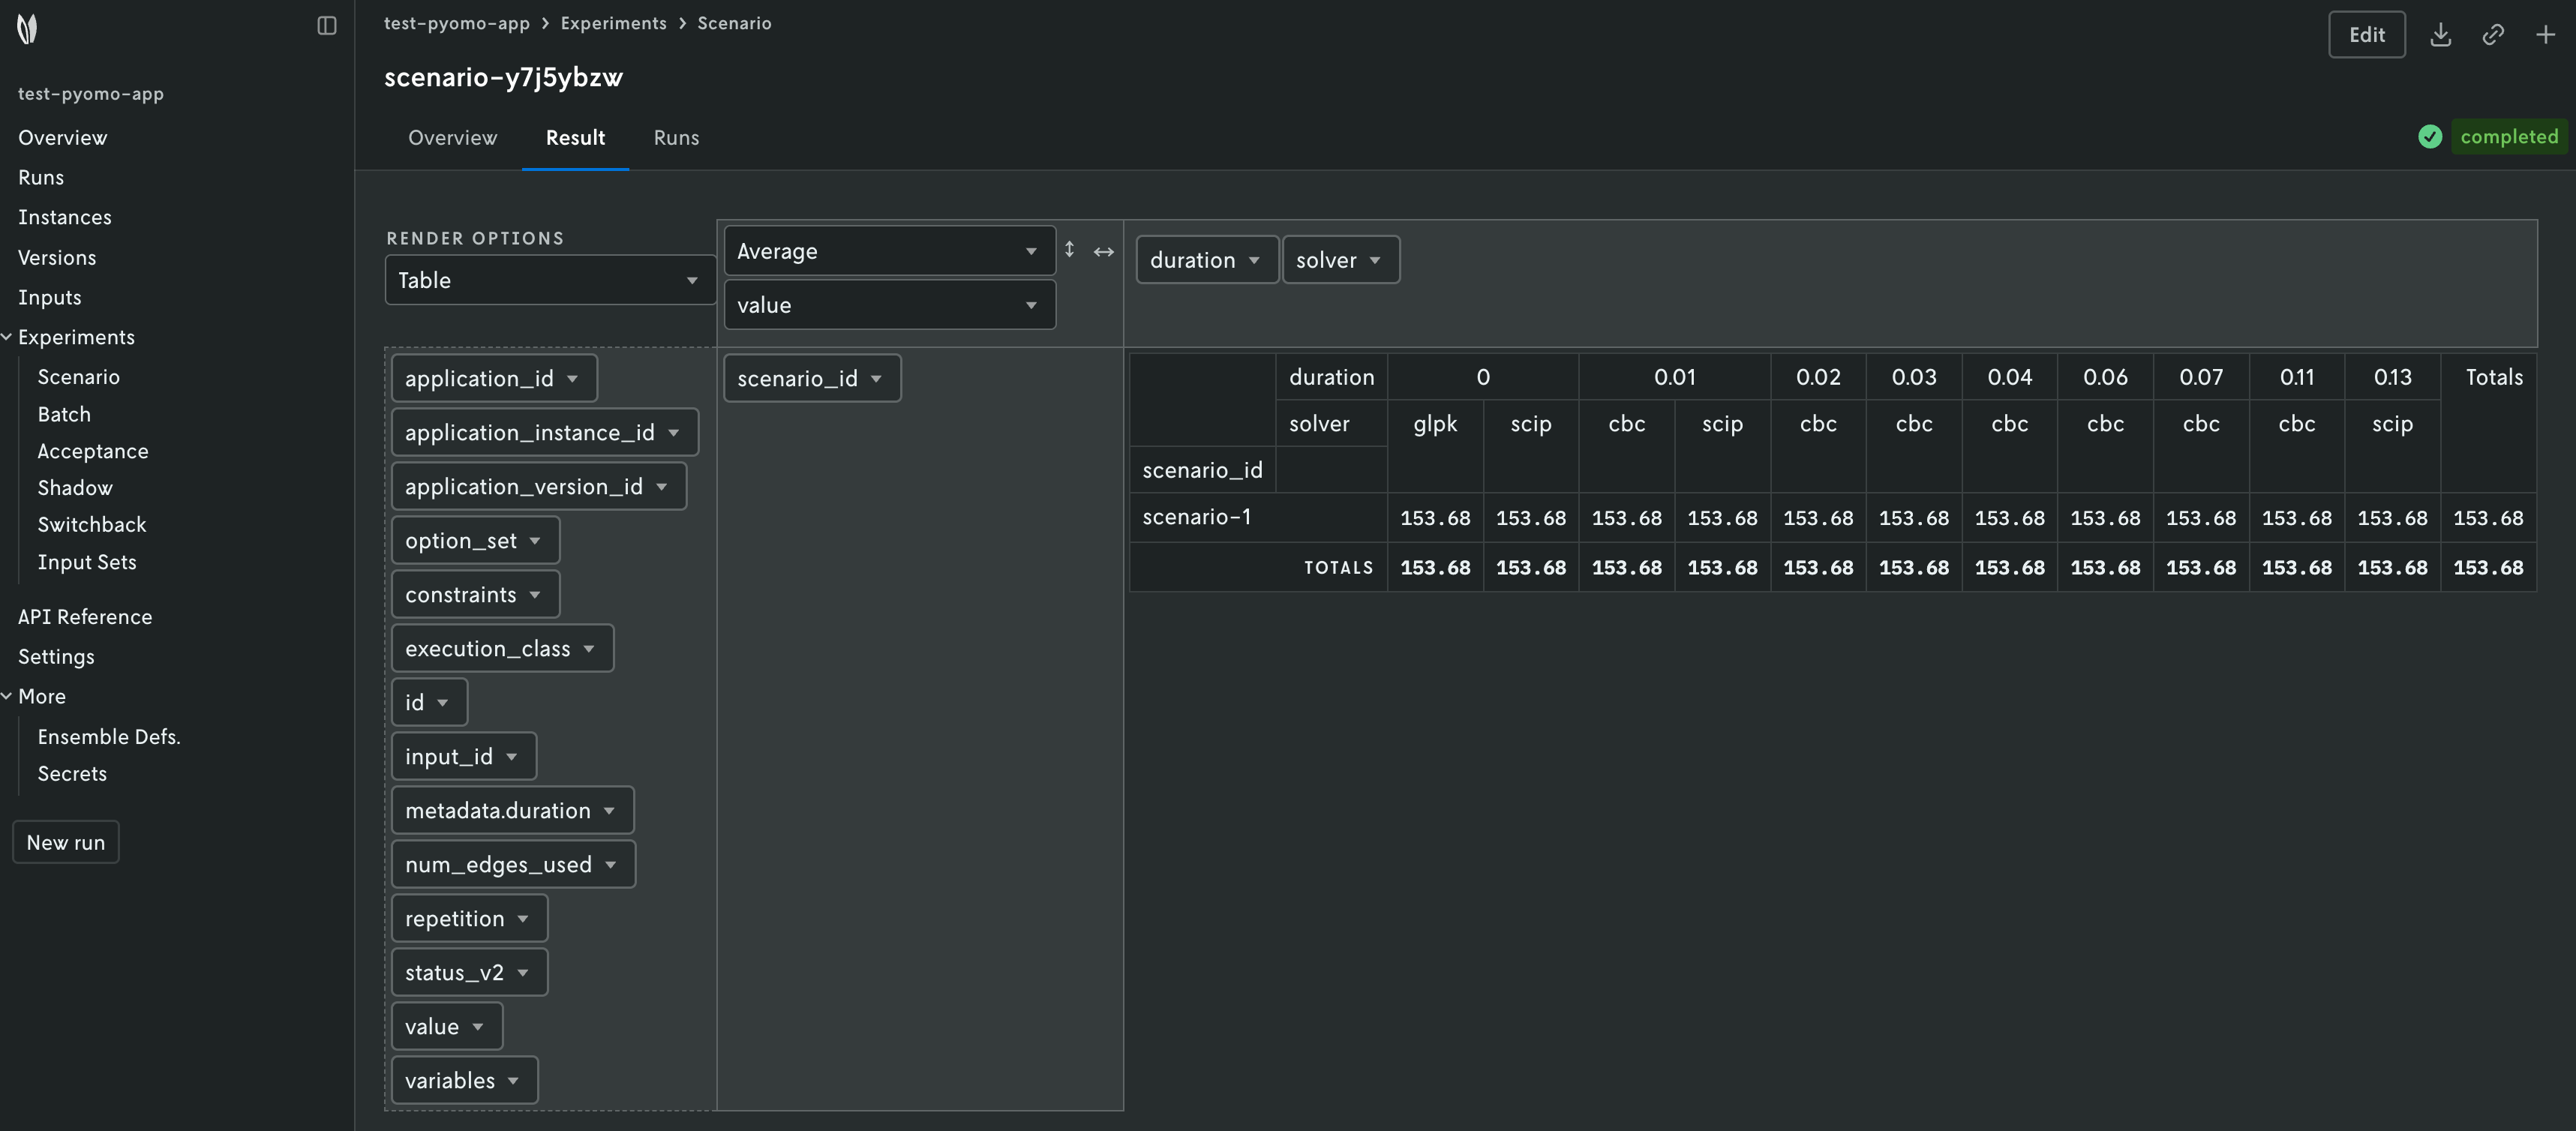Open the Edit button
Screen dimensions: 2576x1131
2366,35
